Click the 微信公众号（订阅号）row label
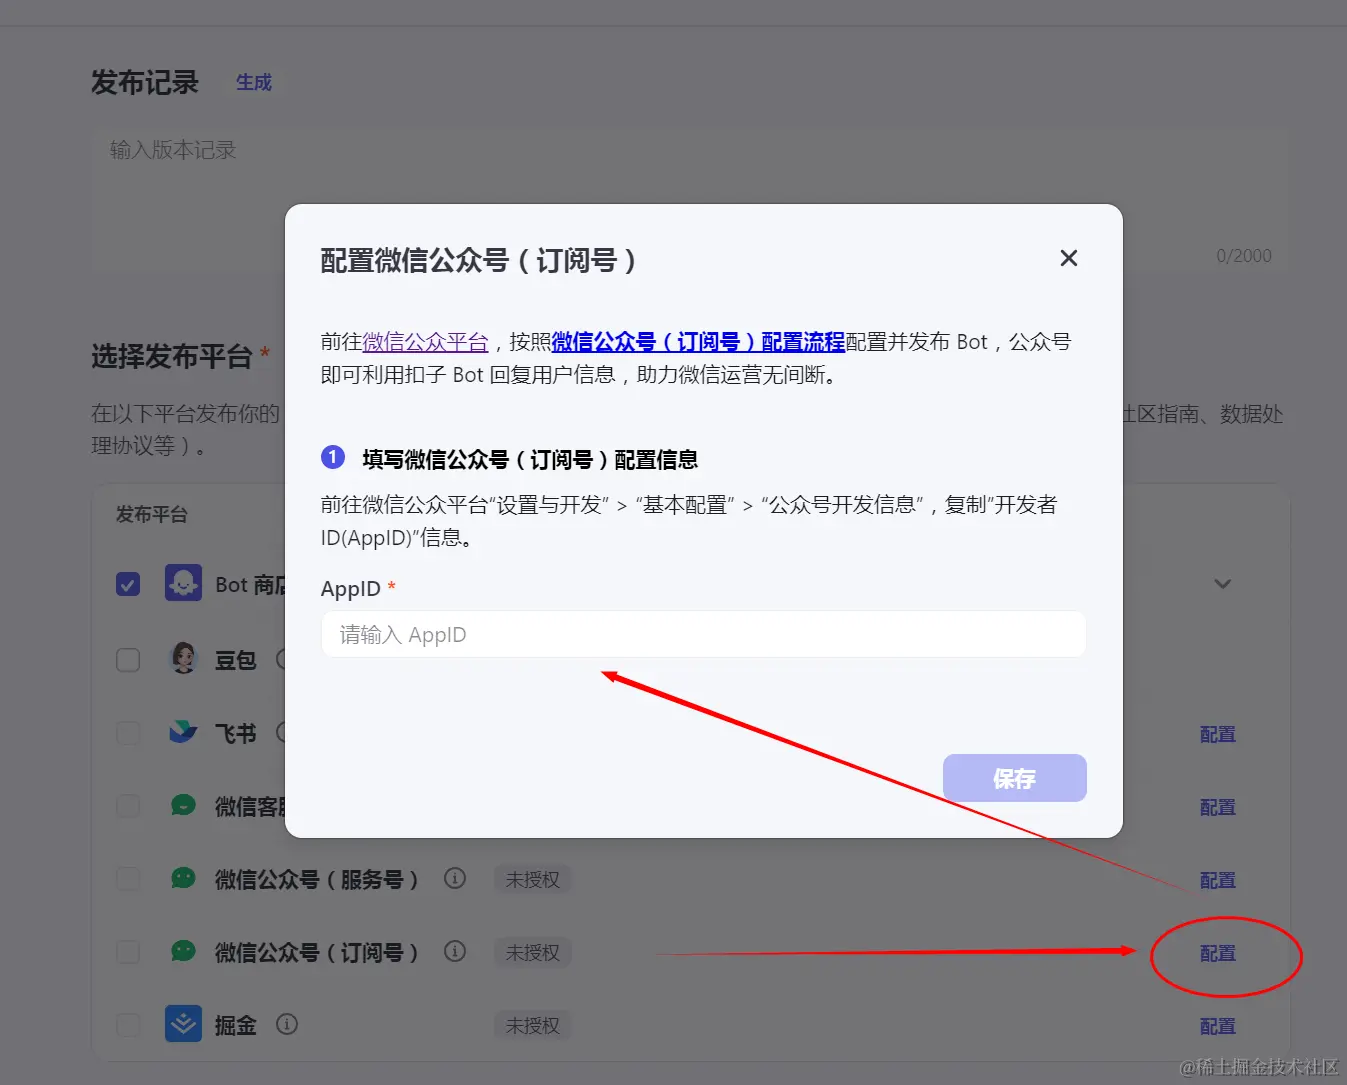 point(316,952)
